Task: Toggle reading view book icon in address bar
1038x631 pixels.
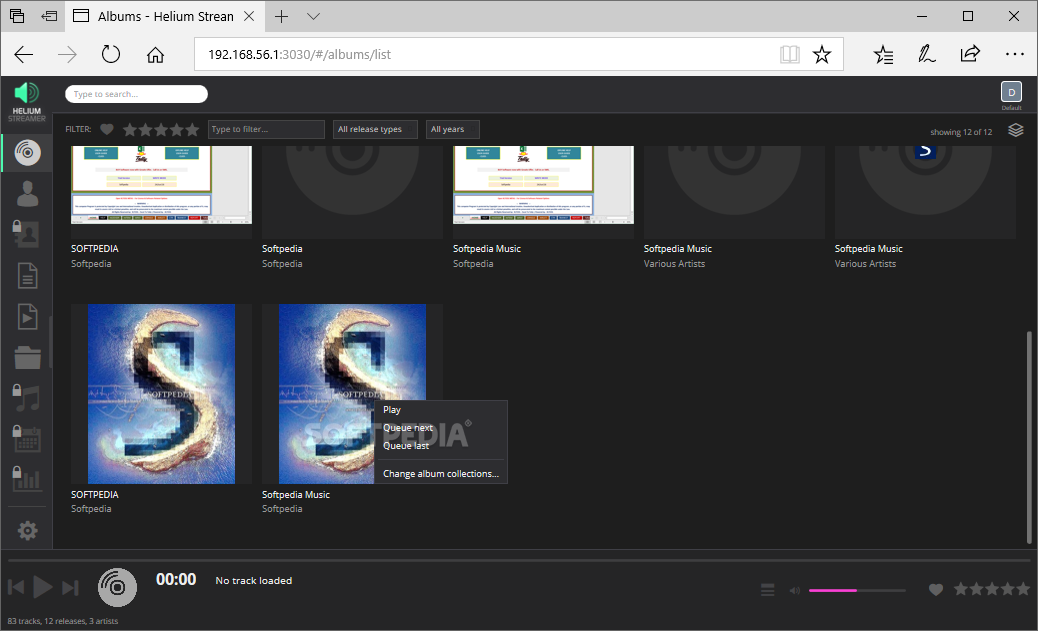Action: (790, 54)
